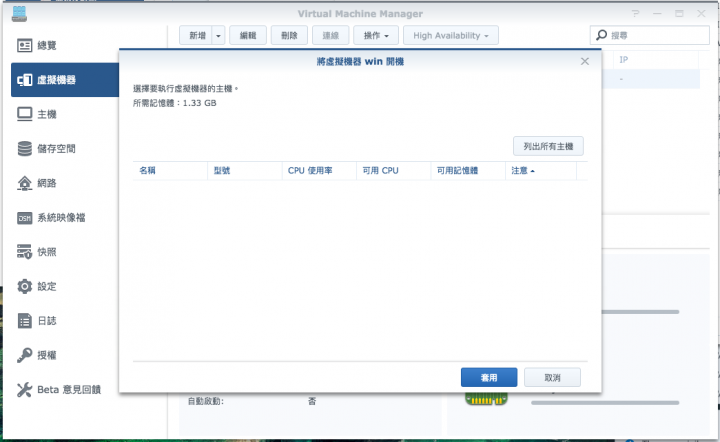Image resolution: width=720 pixels, height=442 pixels.
Task: Click the 取消 cancel button
Action: tap(552, 377)
